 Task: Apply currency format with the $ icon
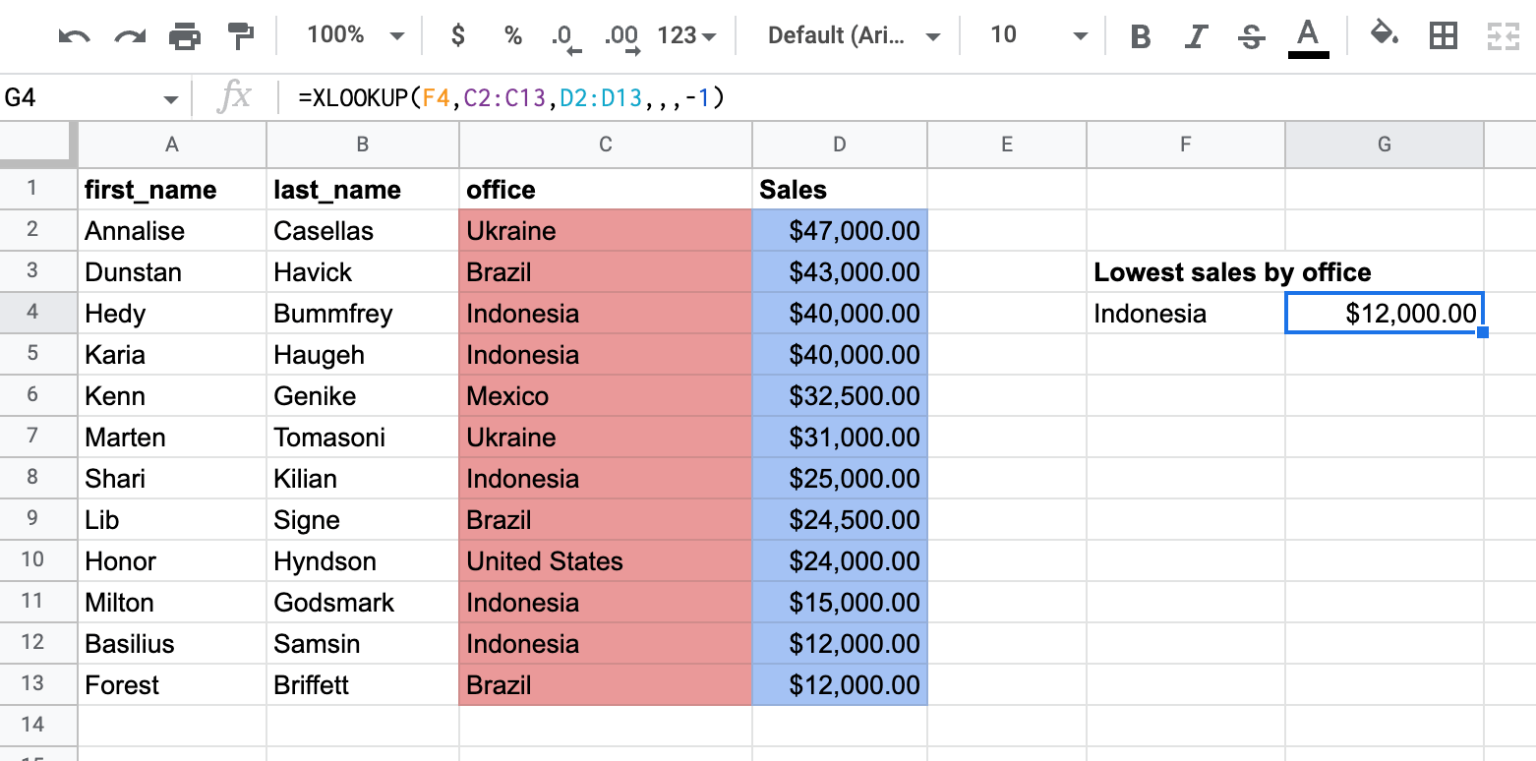(x=457, y=35)
